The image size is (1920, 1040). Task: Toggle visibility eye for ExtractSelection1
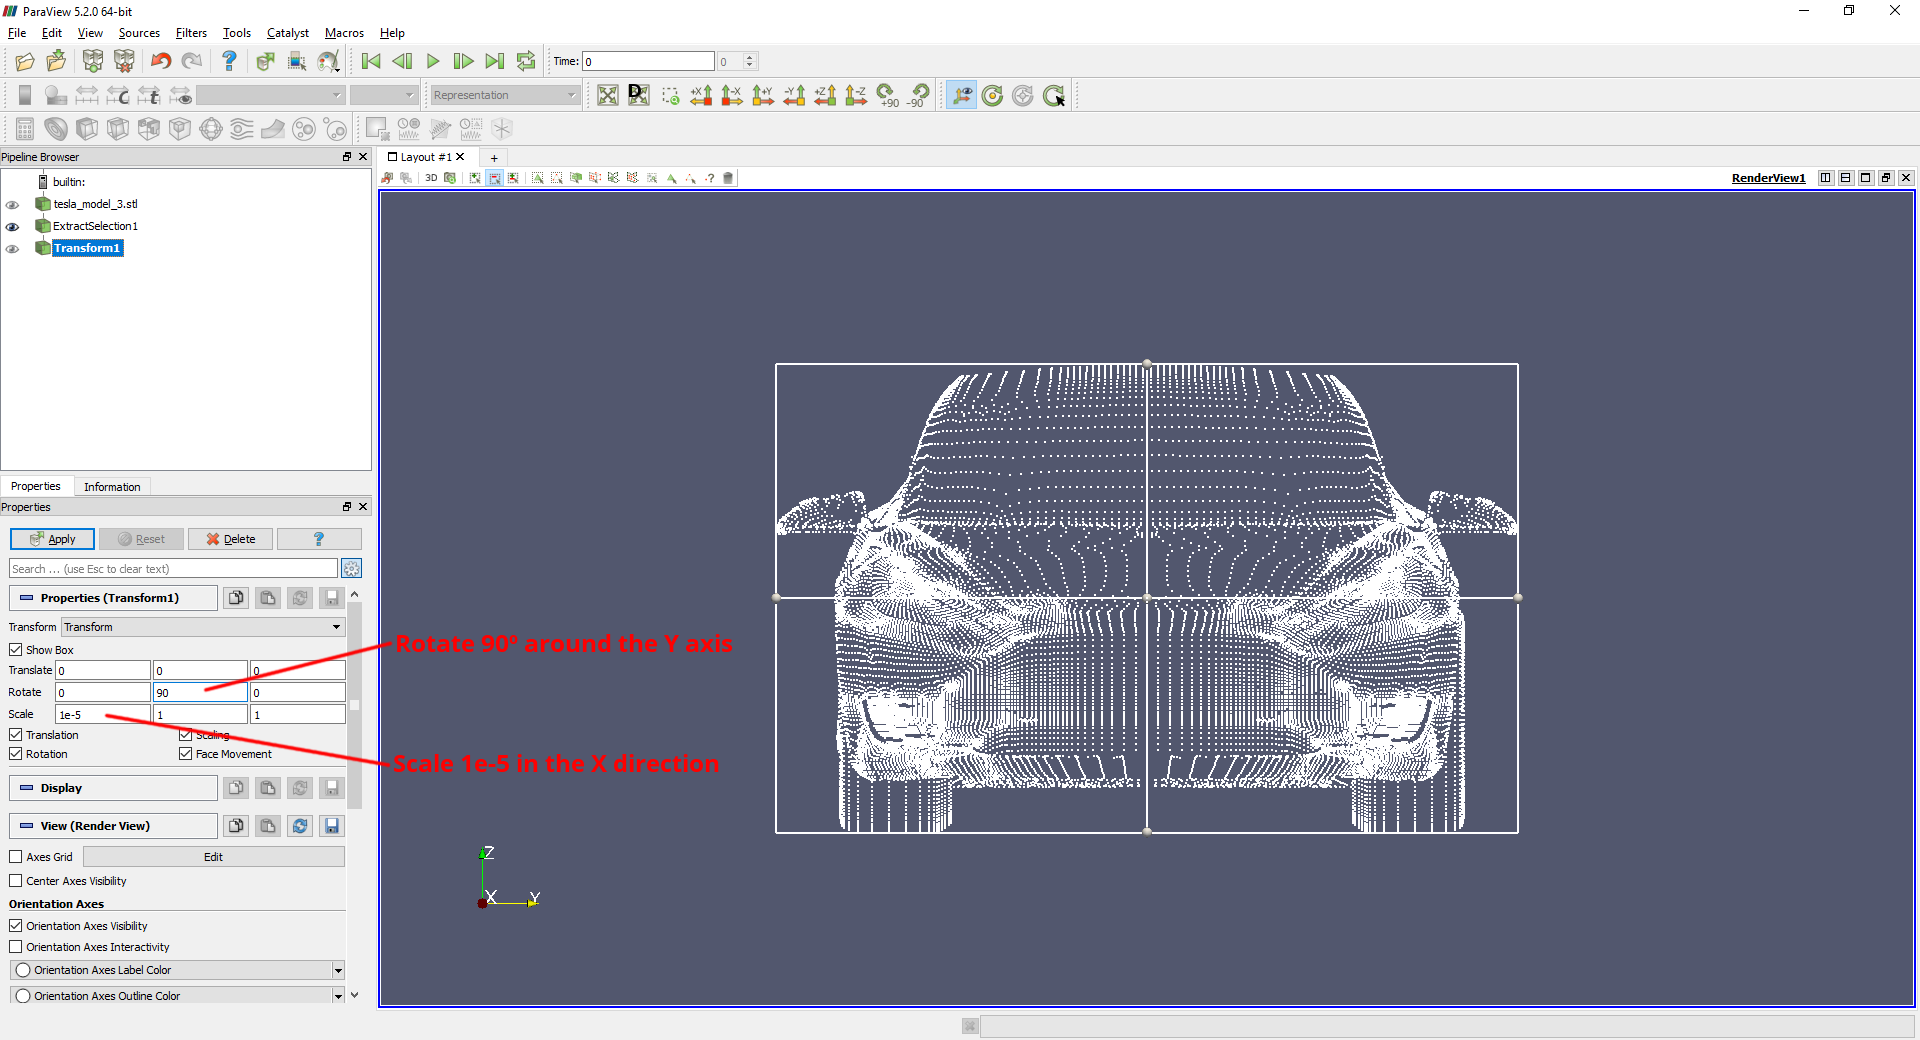tap(13, 227)
